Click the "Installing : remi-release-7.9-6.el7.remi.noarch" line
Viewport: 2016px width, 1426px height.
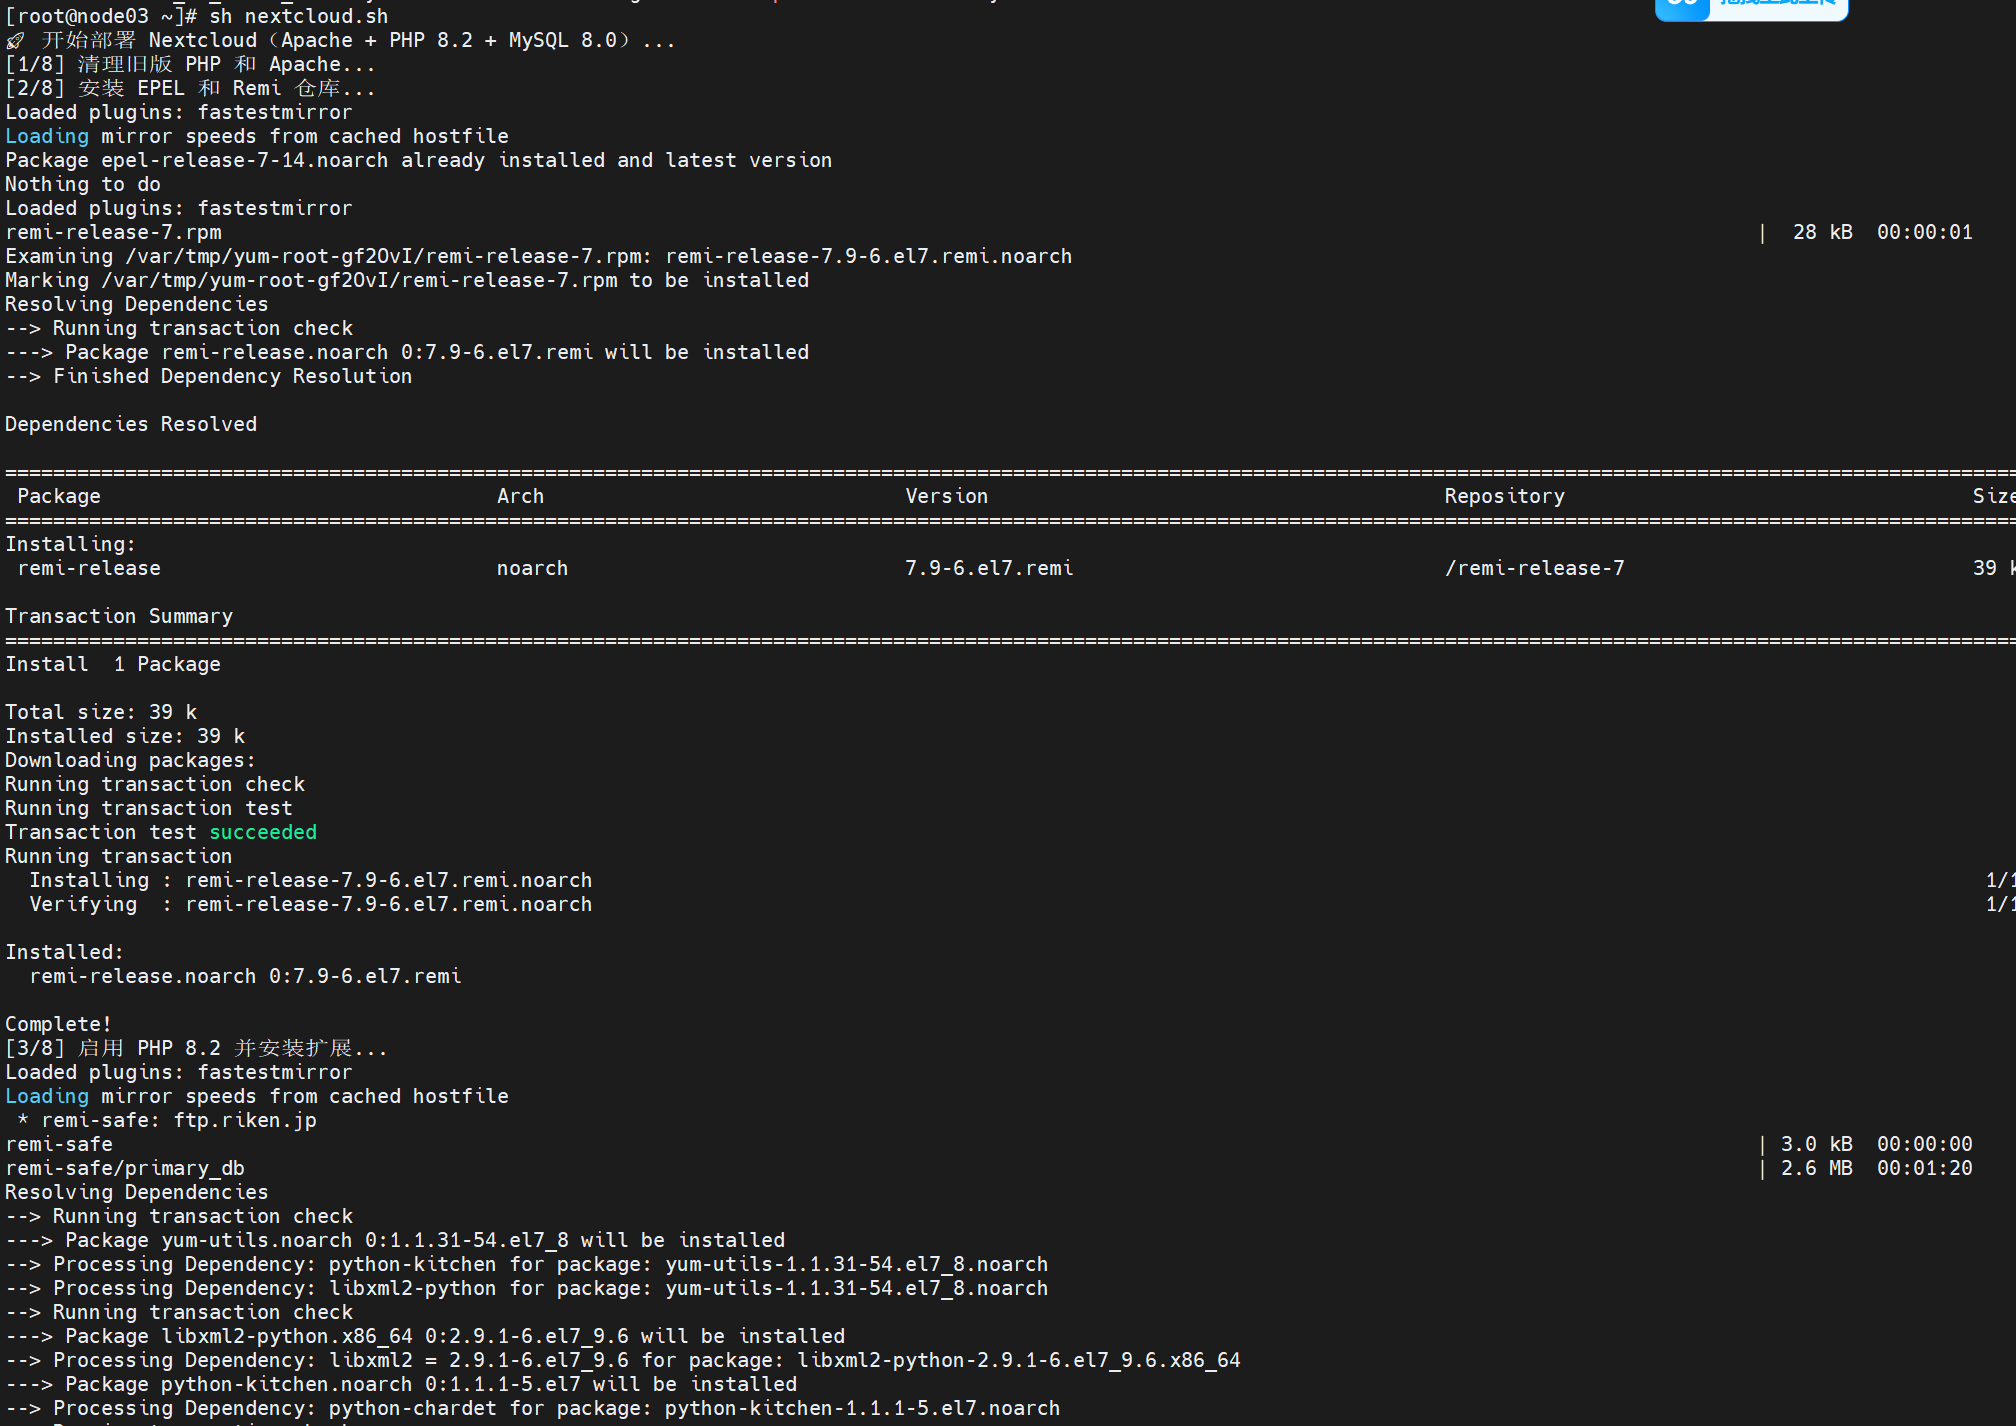pos(310,880)
